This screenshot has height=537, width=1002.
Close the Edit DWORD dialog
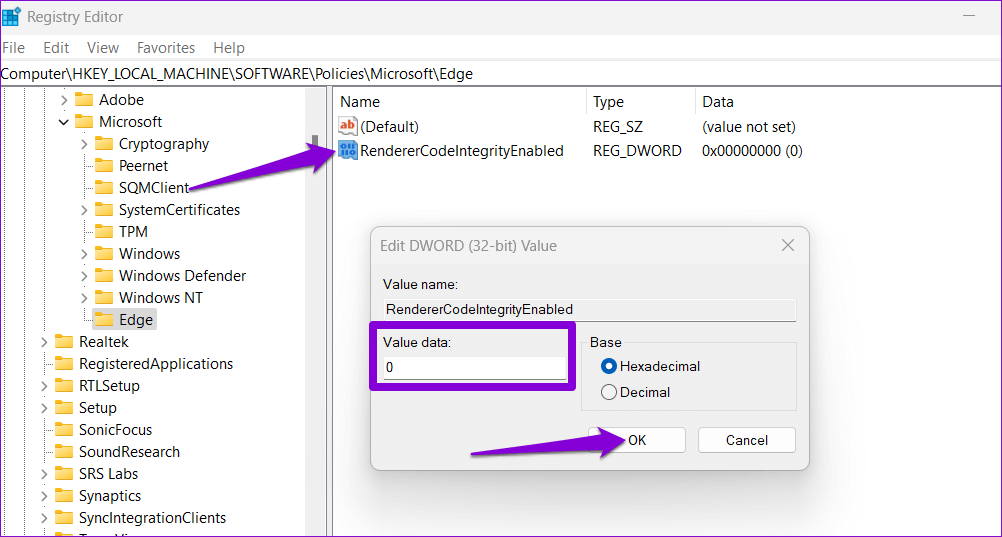[x=787, y=245]
